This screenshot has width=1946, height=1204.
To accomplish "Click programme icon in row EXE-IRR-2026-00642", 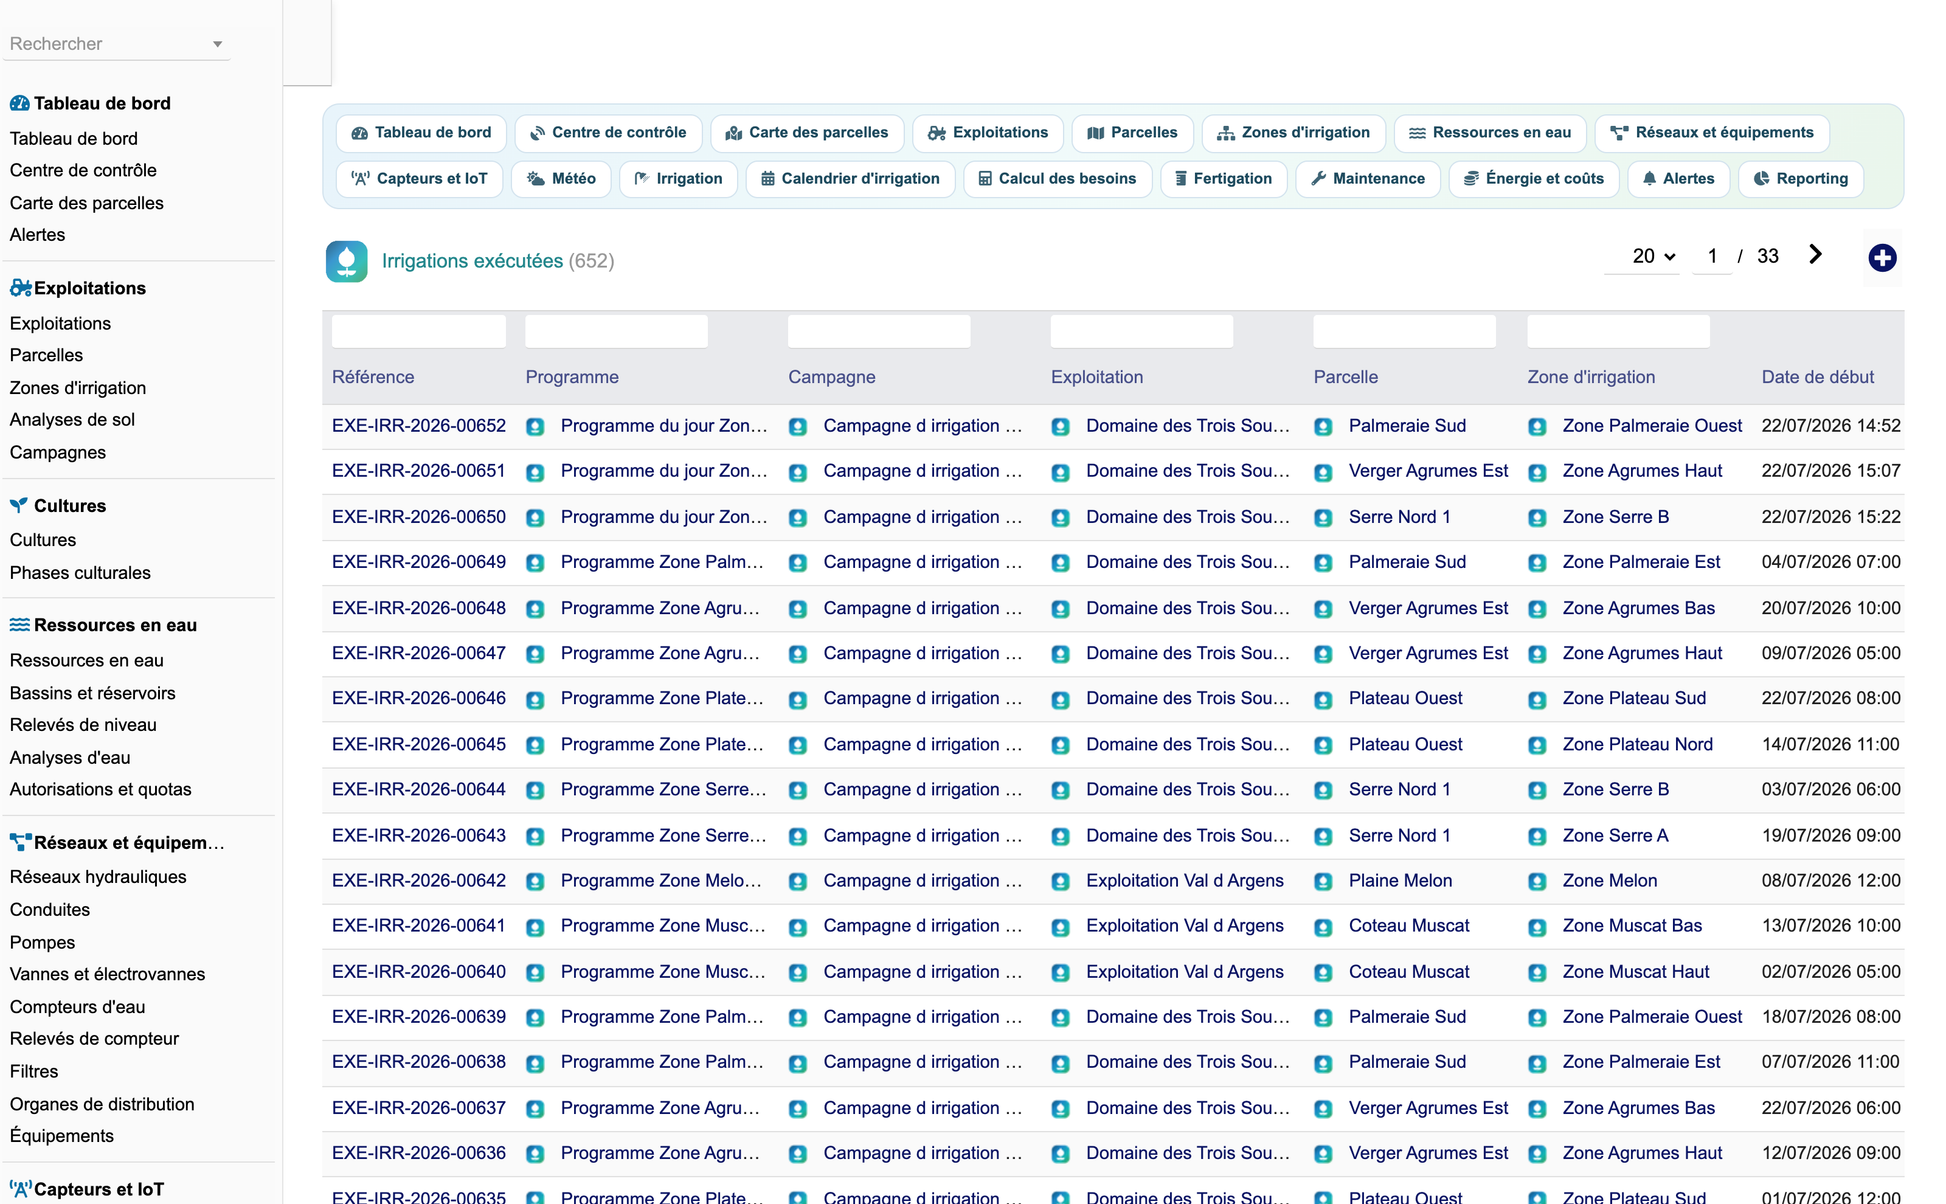I will [x=535, y=882].
